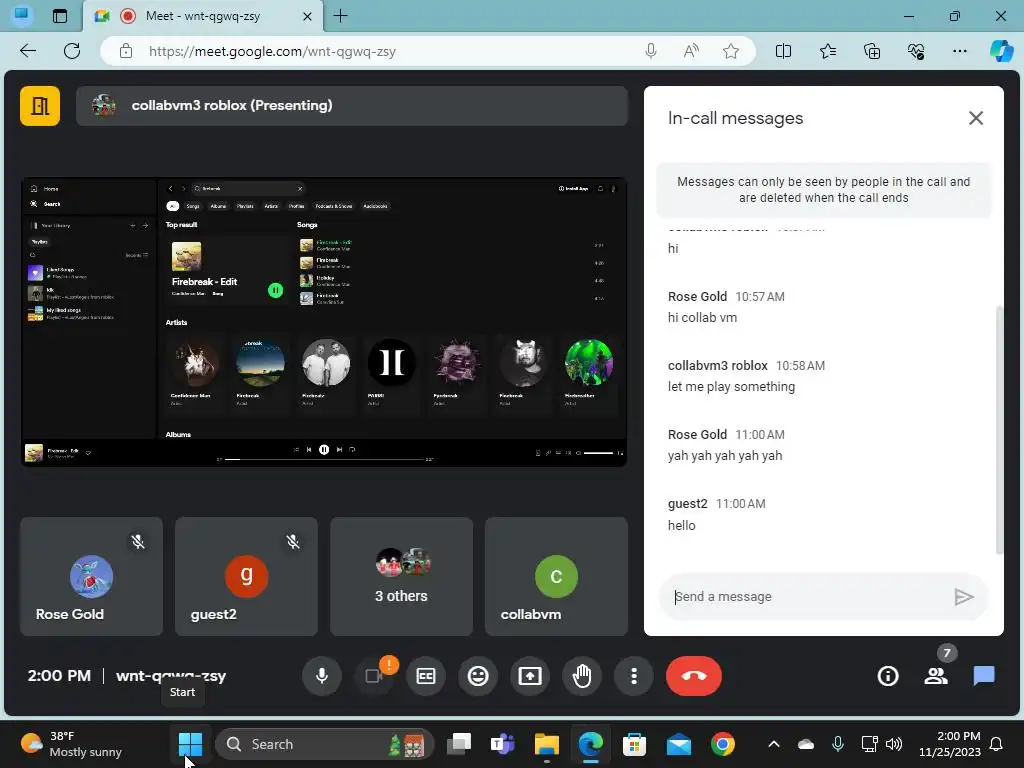
Task: Select the collabvm participant tile
Action: pyautogui.click(x=556, y=576)
